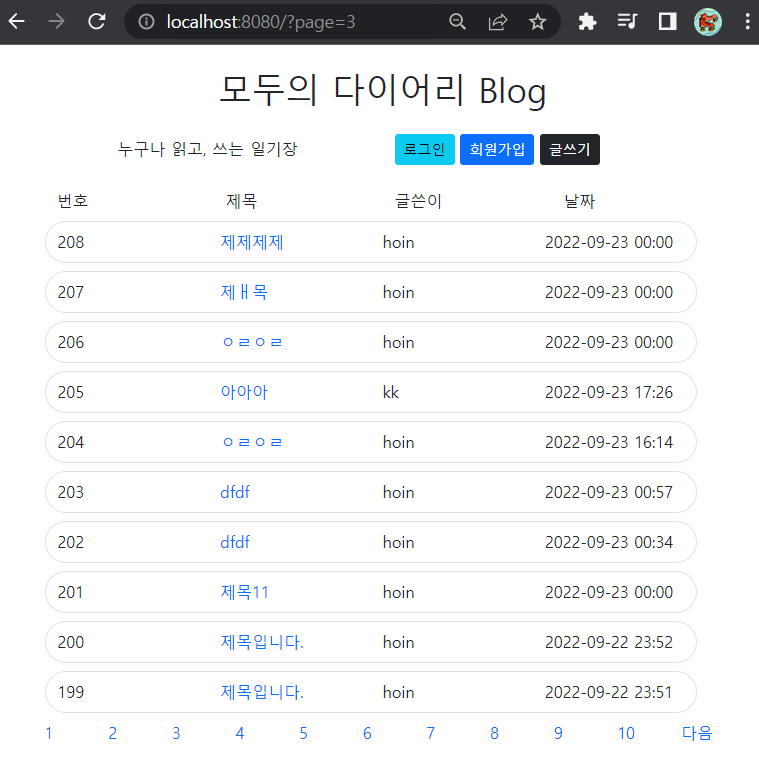The height and width of the screenshot is (768, 759).
Task: Open post 206 titled ㅇㄹㅇㄹ
Action: tap(252, 342)
